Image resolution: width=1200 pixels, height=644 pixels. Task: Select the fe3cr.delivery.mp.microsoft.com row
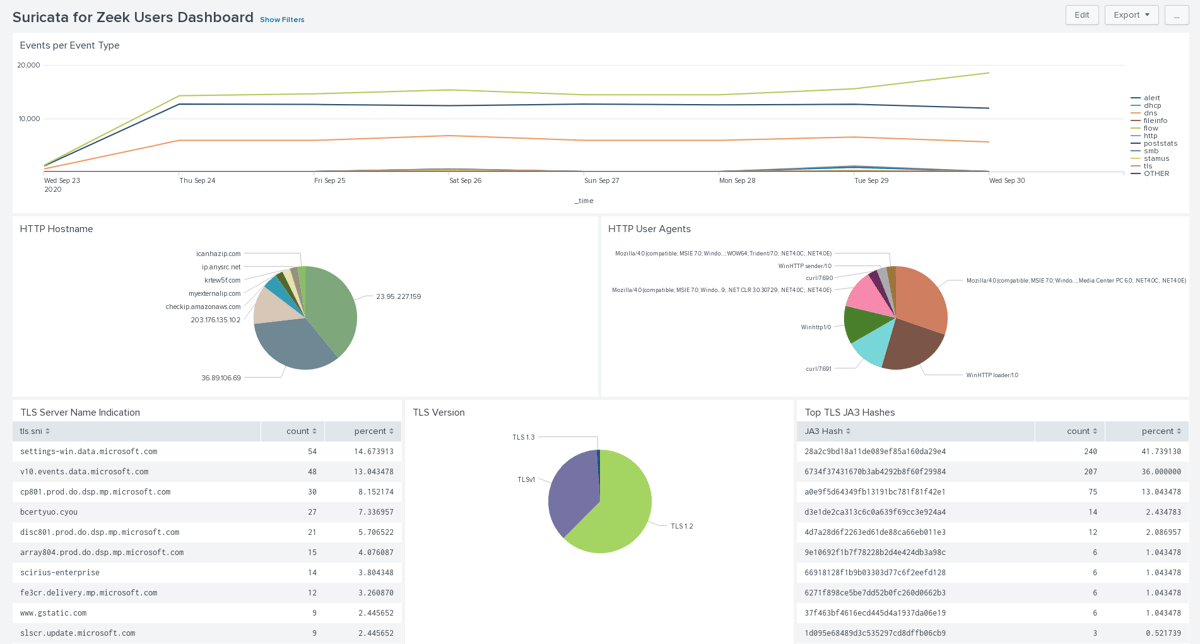(207, 593)
